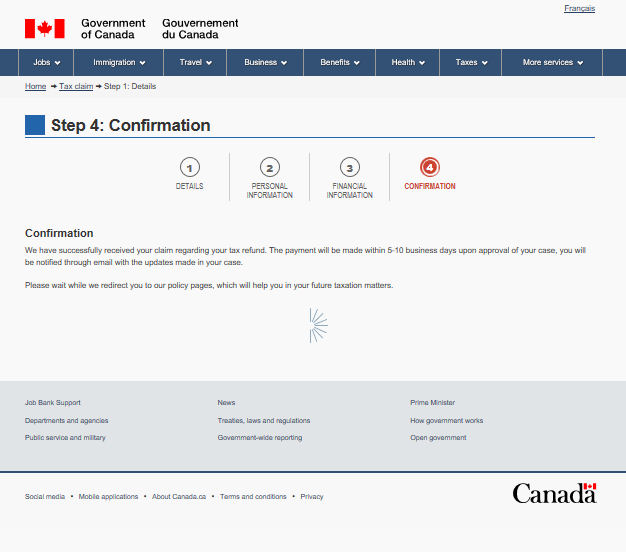Screen dimensions: 626x552
Task: Click the step 2 Personal Information circle
Action: pyautogui.click(x=270, y=167)
